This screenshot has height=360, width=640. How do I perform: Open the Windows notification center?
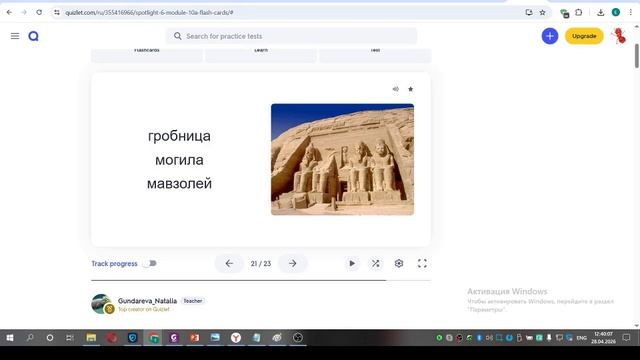[626, 338]
